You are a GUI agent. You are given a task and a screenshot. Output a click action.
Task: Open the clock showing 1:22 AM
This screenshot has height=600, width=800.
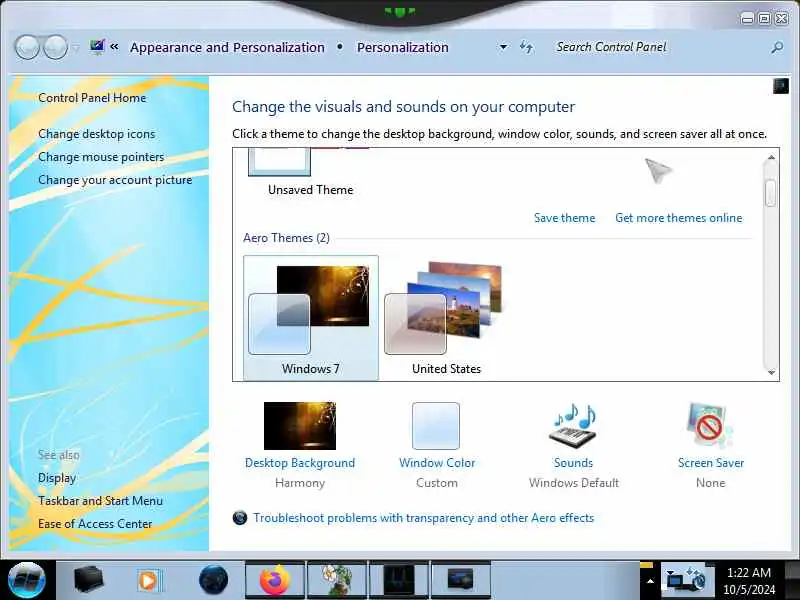pos(748,581)
